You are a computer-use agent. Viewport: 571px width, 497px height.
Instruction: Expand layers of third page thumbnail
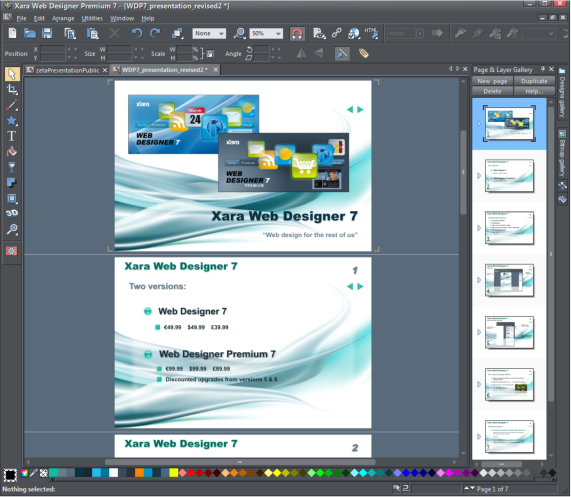(x=479, y=228)
